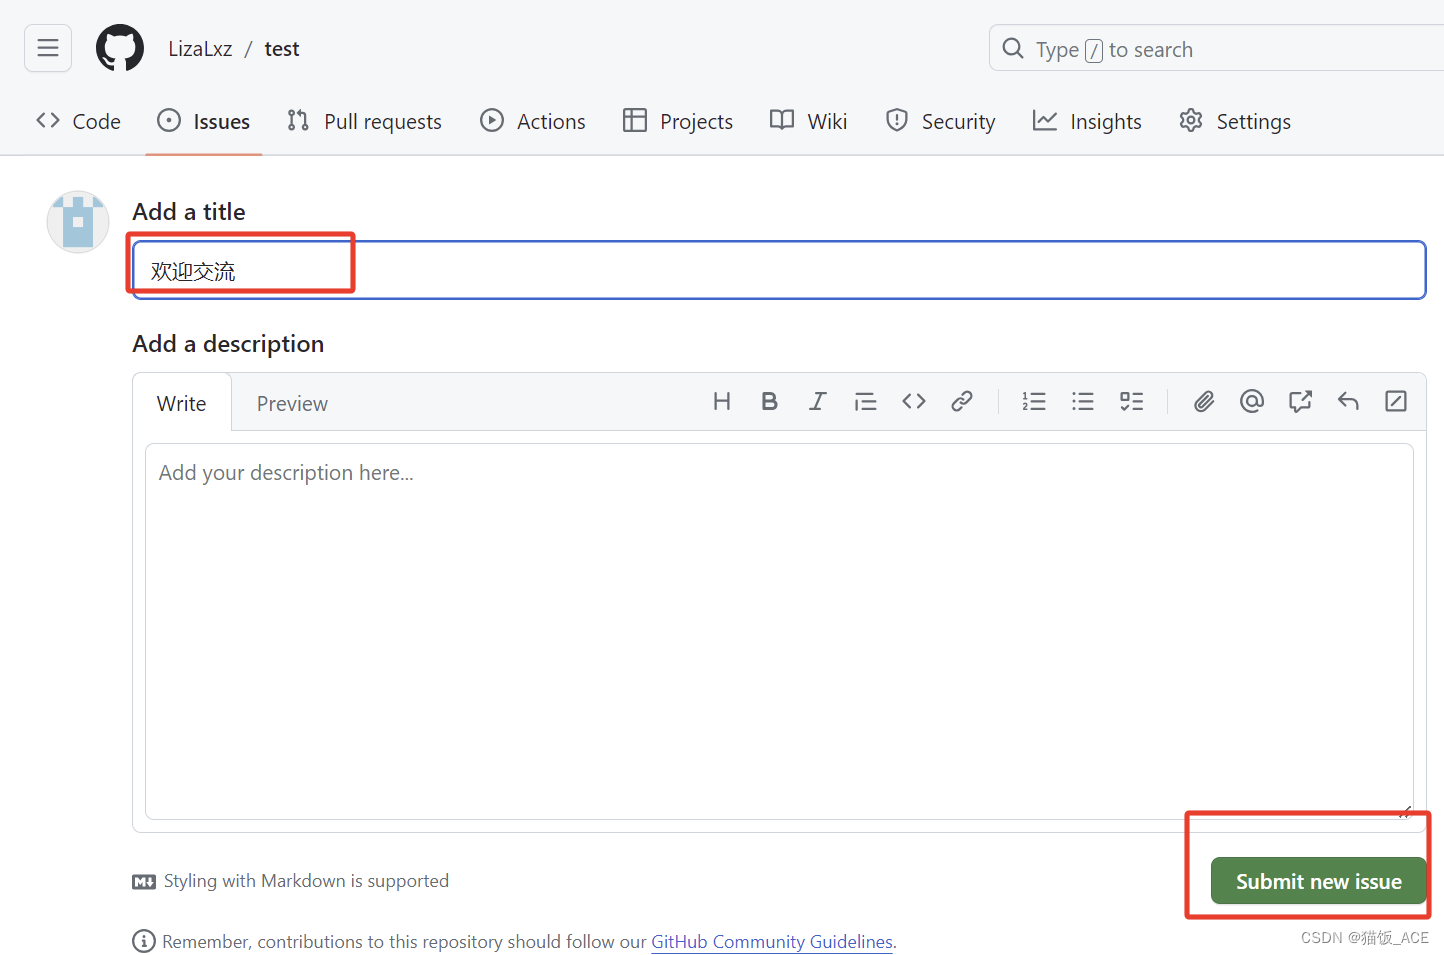Switch to the Code tab

pyautogui.click(x=78, y=121)
